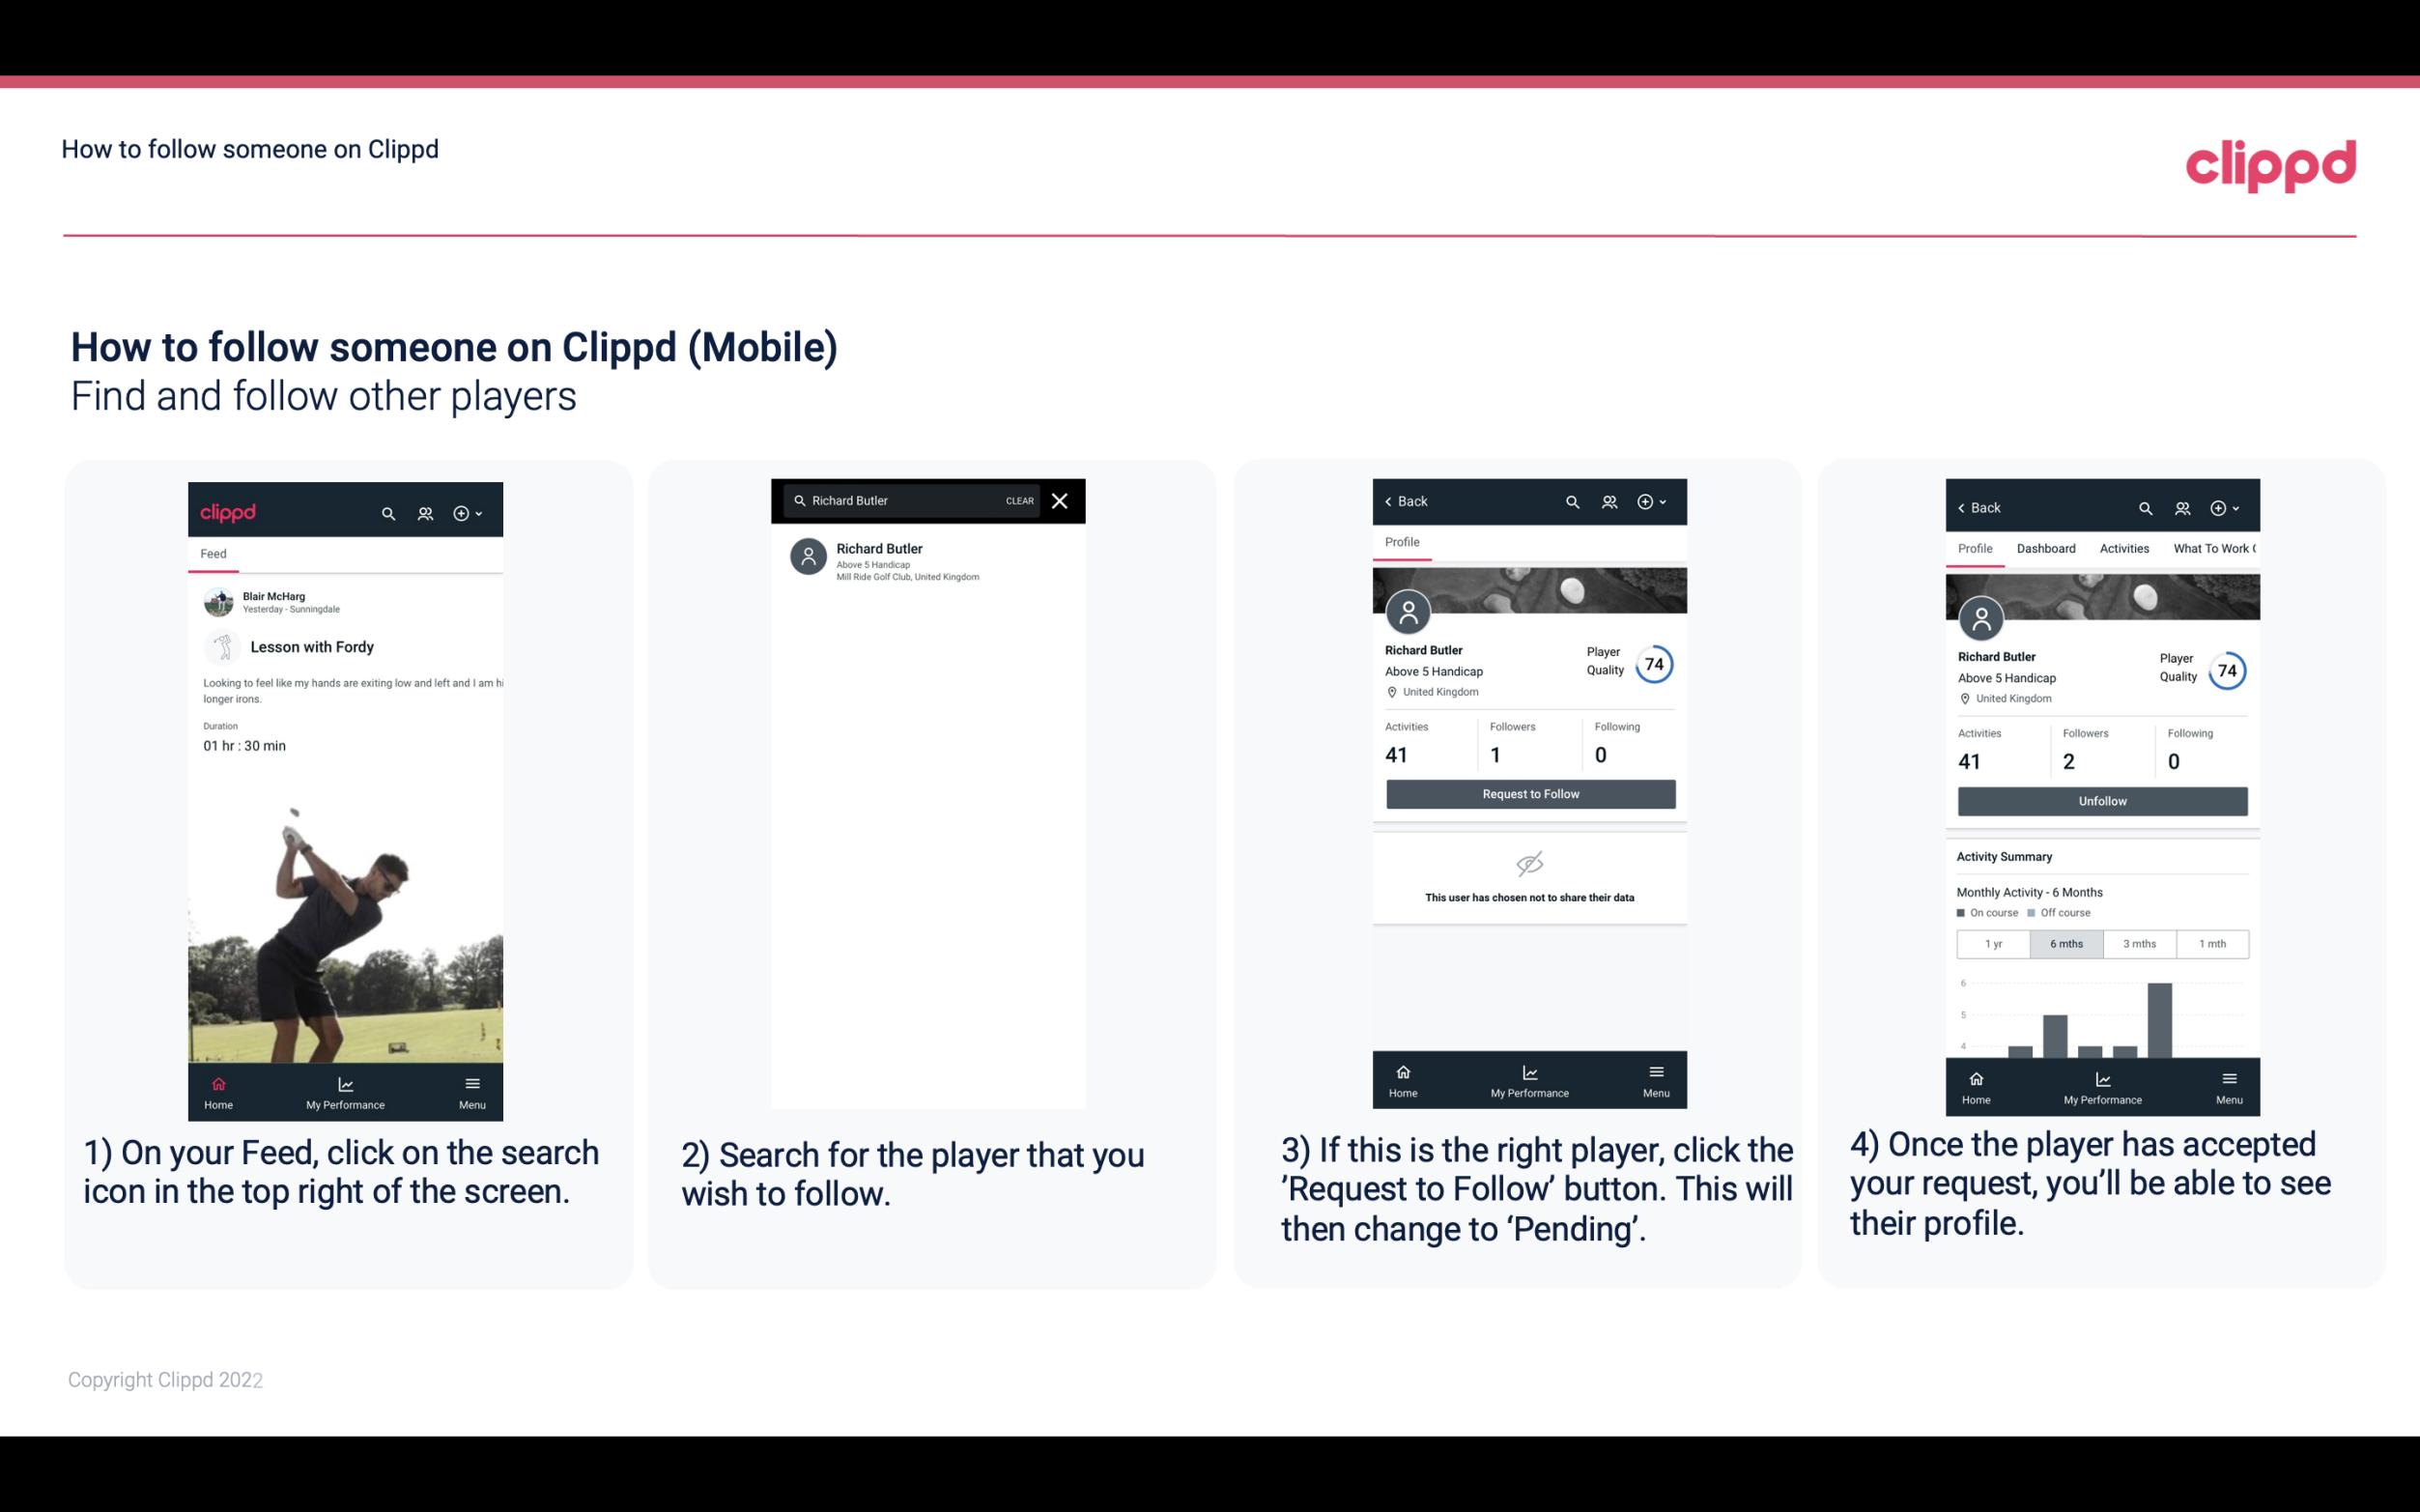
Task: Select the Dashboard tab on player page
Action: (x=2046, y=549)
